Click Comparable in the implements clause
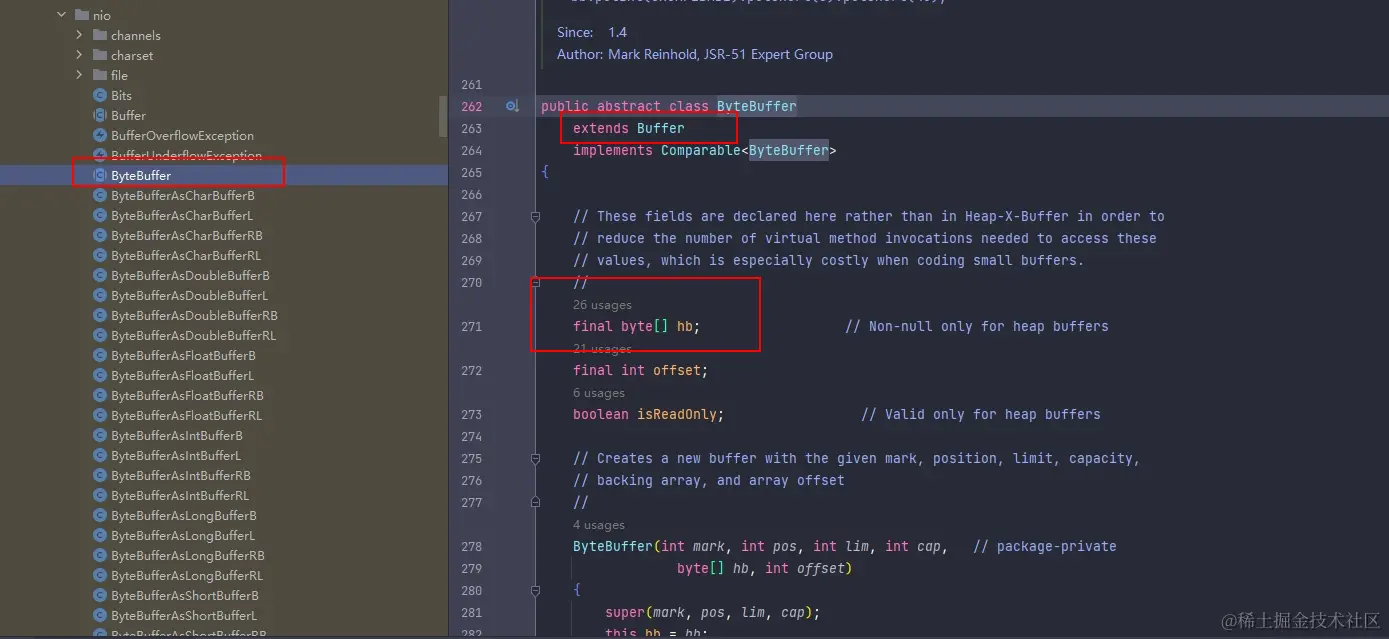1389x639 pixels. point(700,150)
